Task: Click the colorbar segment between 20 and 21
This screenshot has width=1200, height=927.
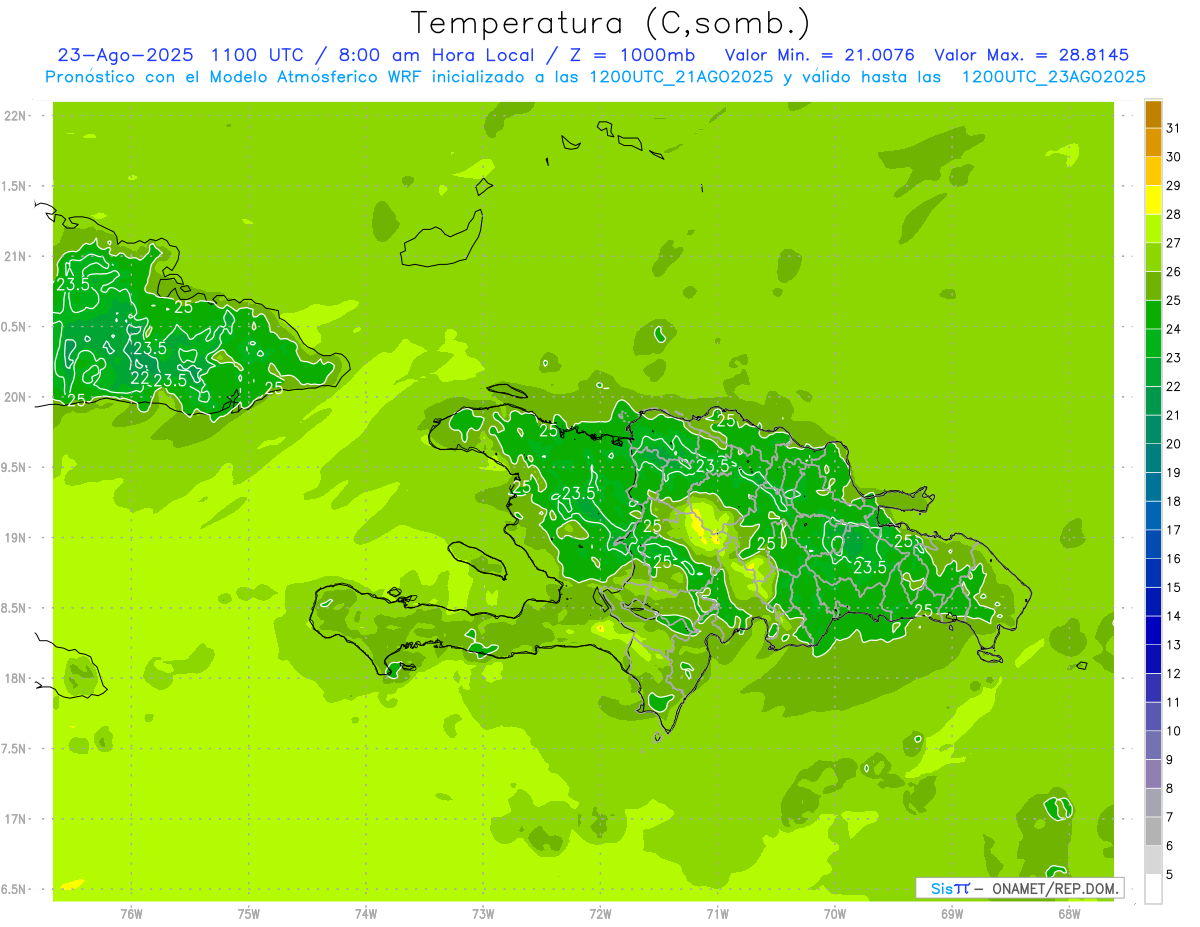Action: coord(1153,430)
